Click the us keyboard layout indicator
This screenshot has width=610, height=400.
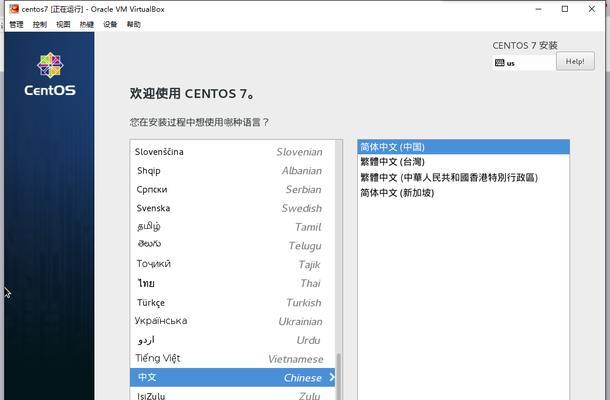(524, 63)
